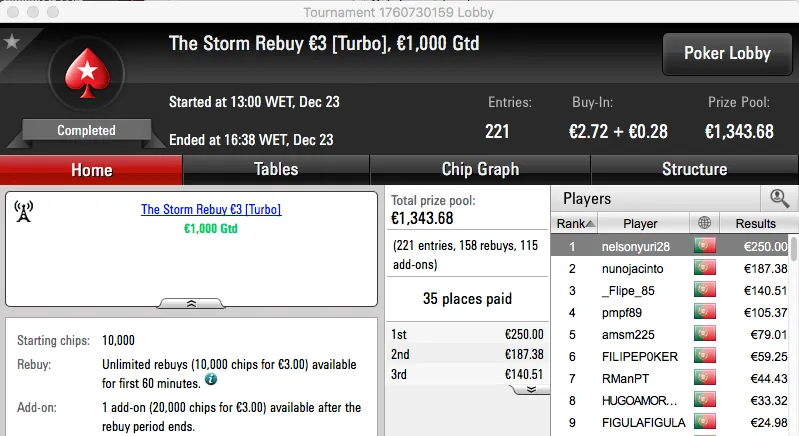The image size is (799, 436).
Task: Open The Storm Rebuy €3 [Turbo] link
Action: [x=211, y=210]
